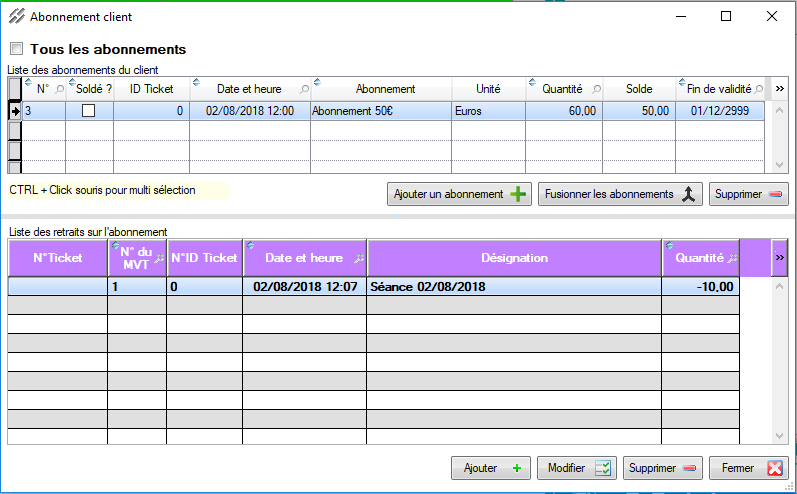797x494 pixels.
Task: Click the N°ID Ticket column header
Action: click(204, 258)
